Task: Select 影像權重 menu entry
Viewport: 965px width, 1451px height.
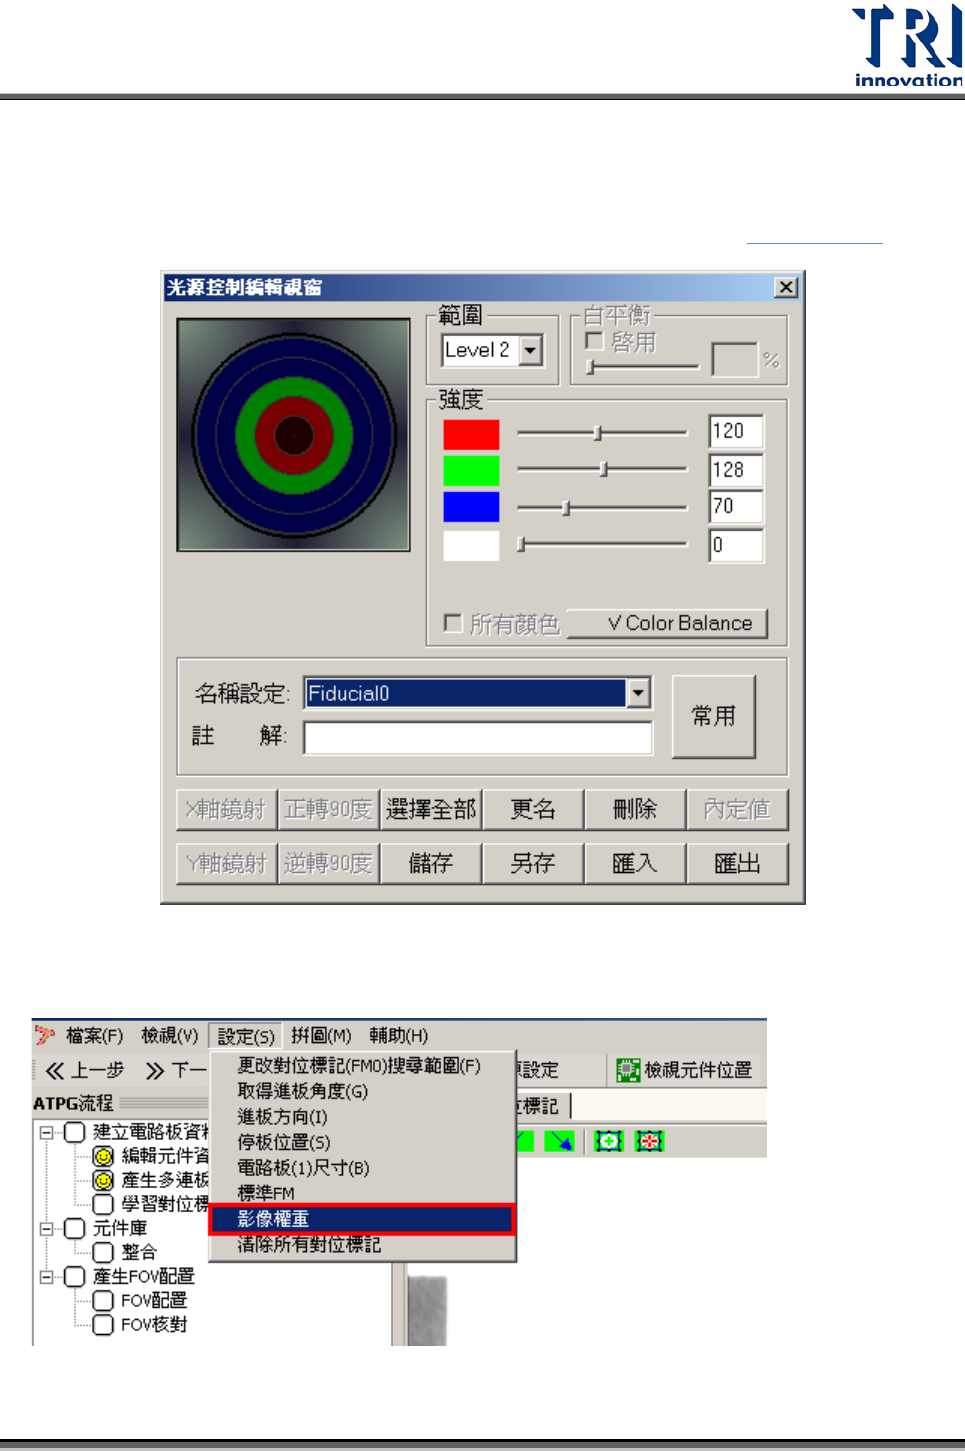Action: click(x=362, y=1219)
